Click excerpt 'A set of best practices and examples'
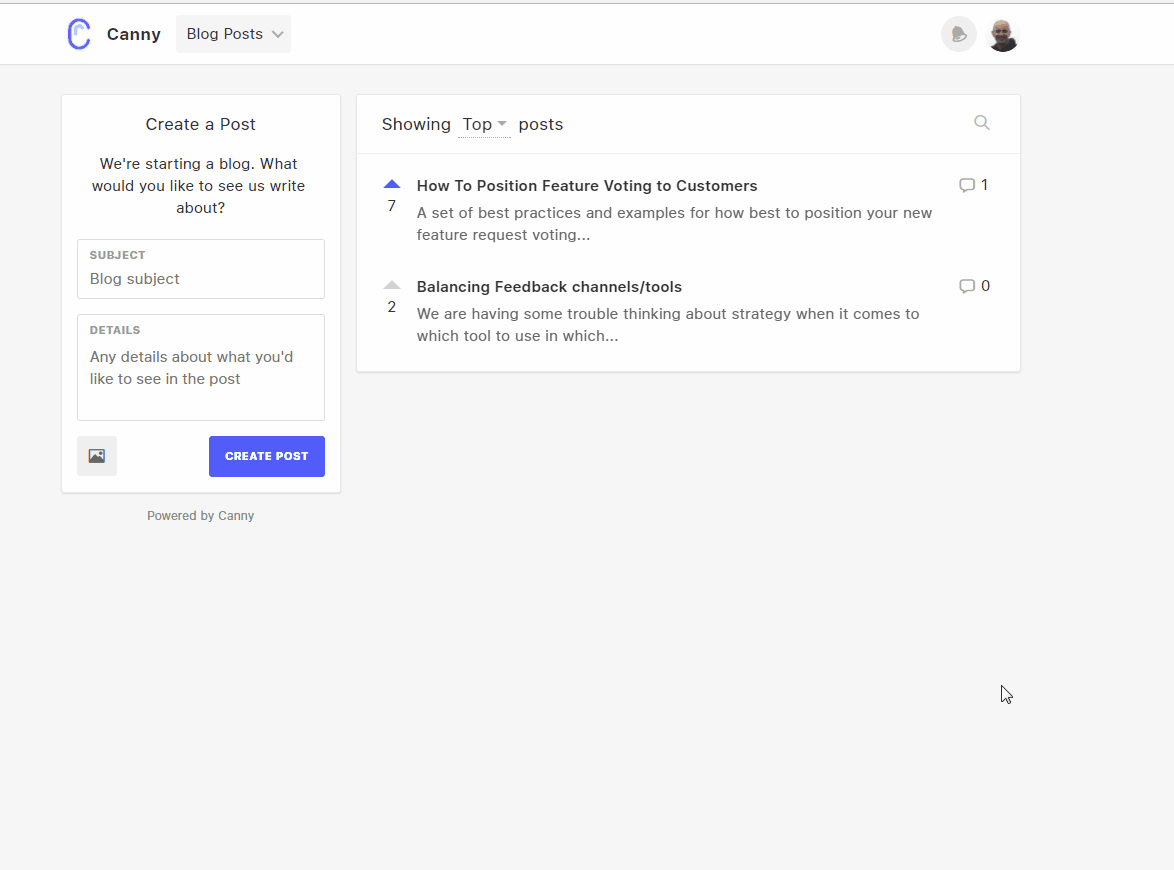 coord(675,224)
